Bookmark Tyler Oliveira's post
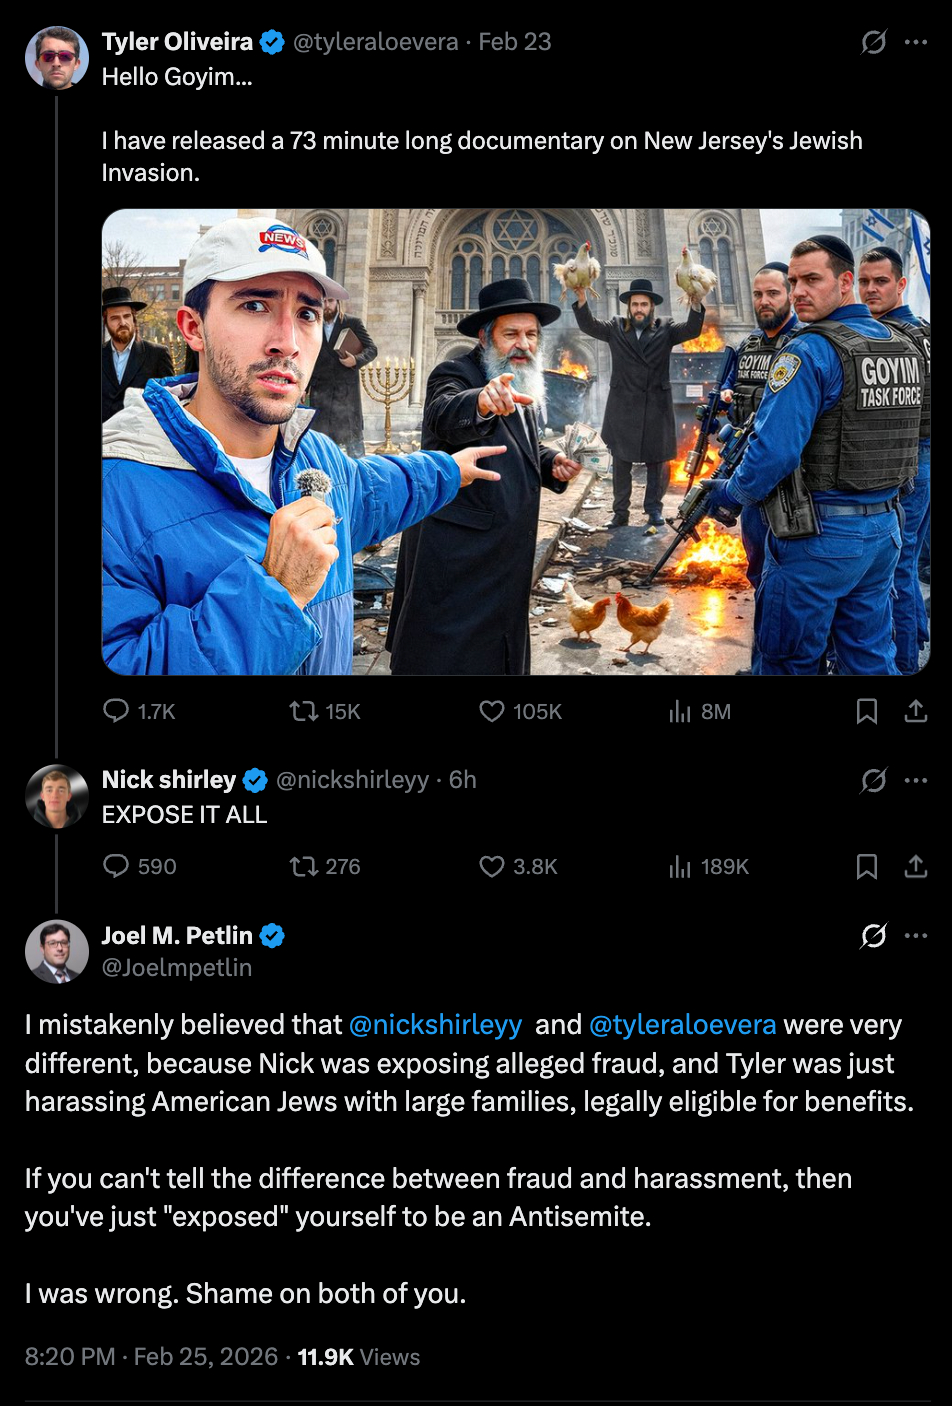 867,711
